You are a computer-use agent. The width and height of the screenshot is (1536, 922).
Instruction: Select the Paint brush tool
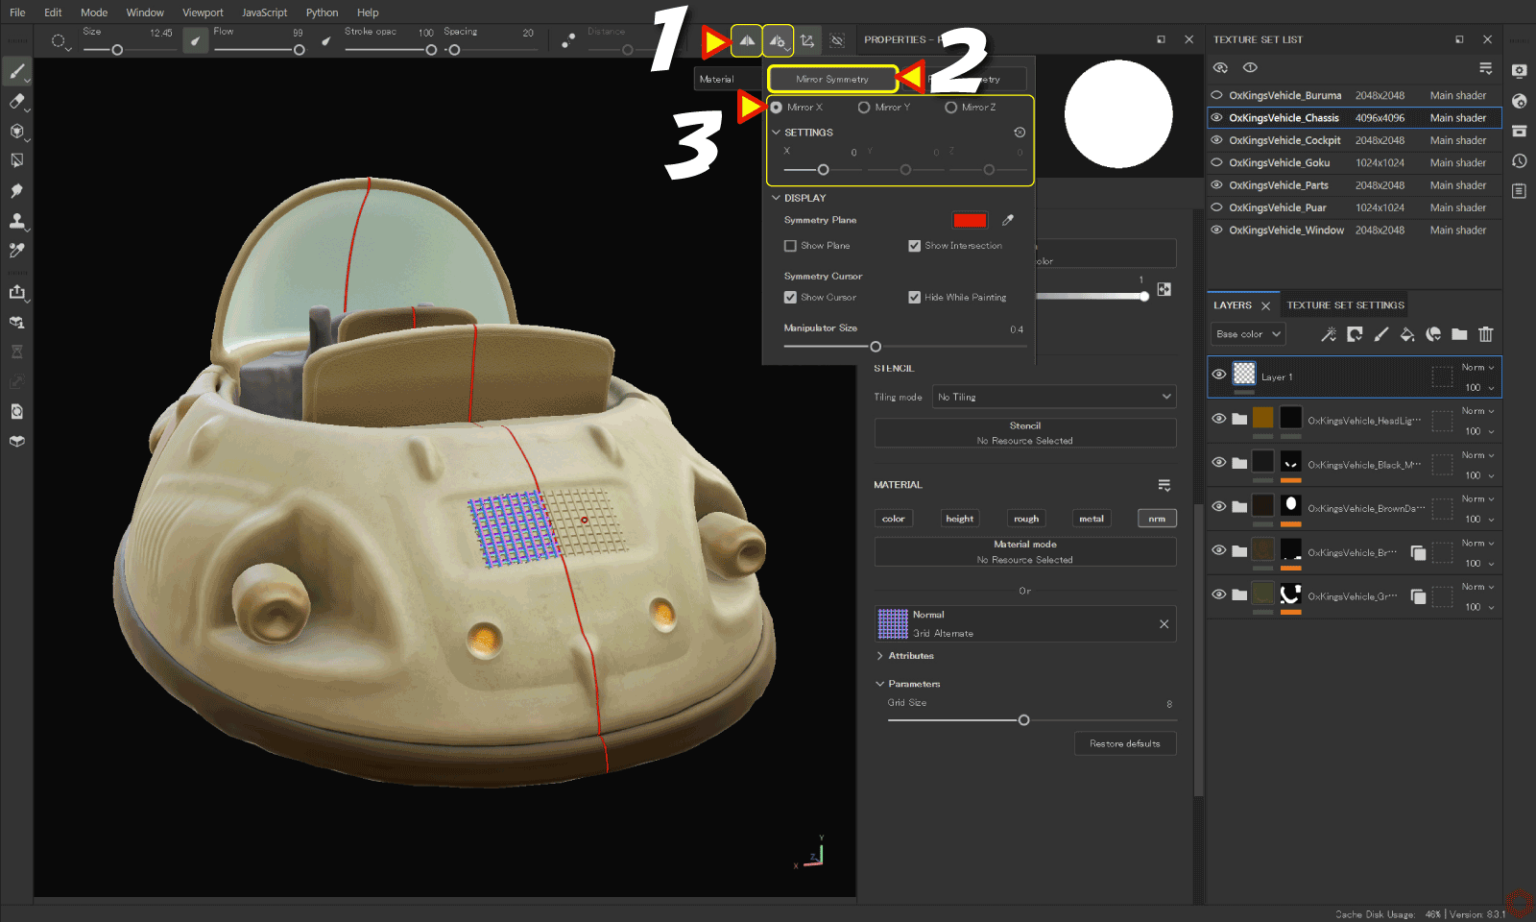(x=16, y=71)
